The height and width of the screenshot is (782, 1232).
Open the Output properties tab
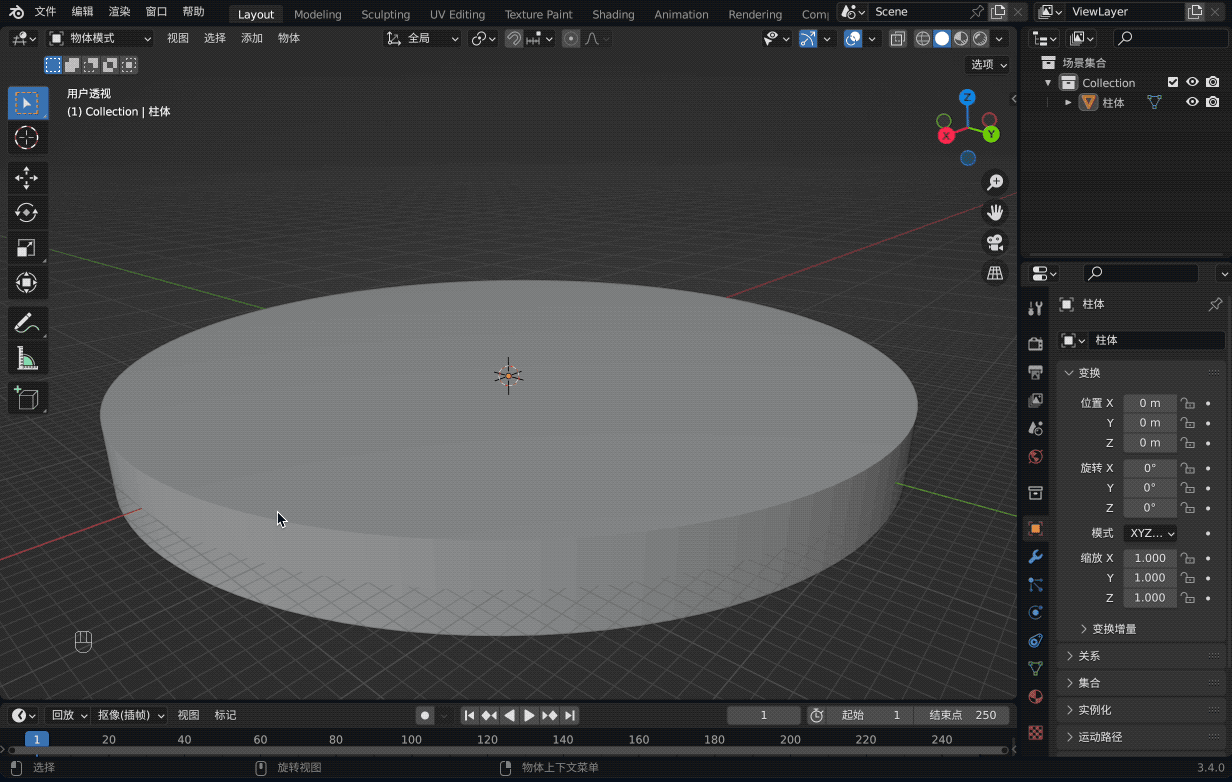(x=1036, y=372)
